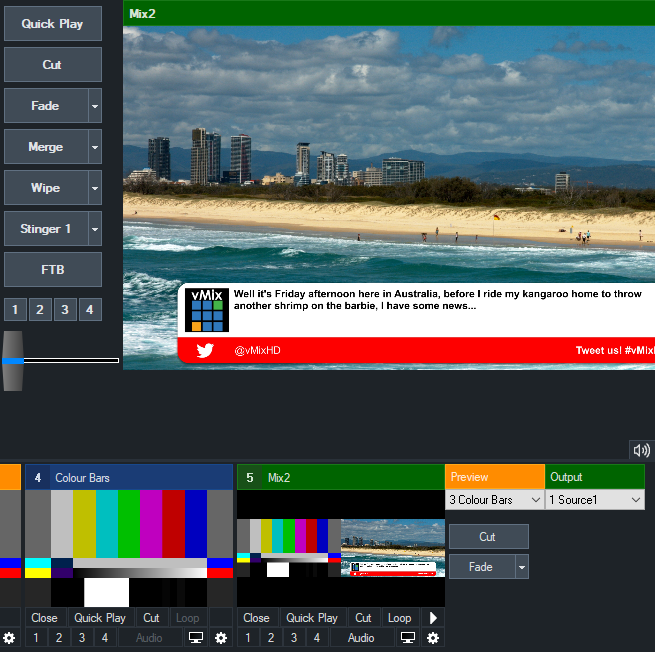Toggle Audio on the Mix2 input
This screenshot has height=652, width=655.
(361, 638)
